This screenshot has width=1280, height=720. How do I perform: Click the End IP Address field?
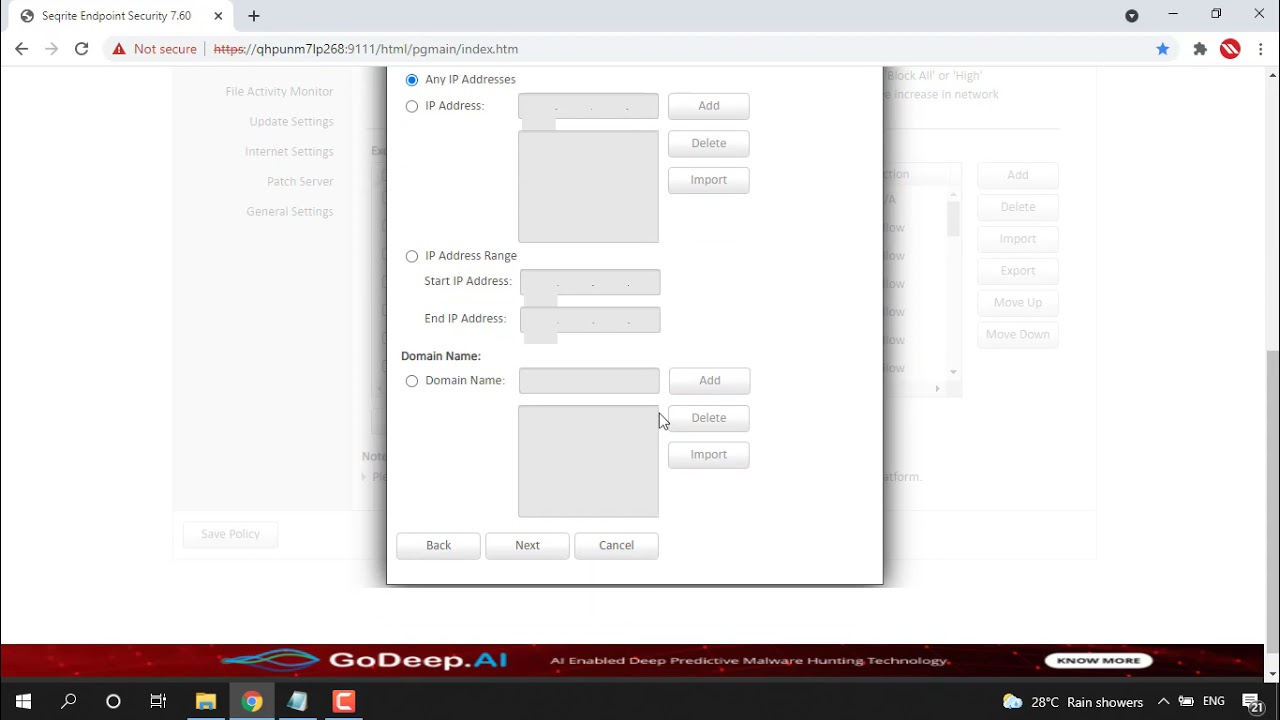[x=590, y=319]
